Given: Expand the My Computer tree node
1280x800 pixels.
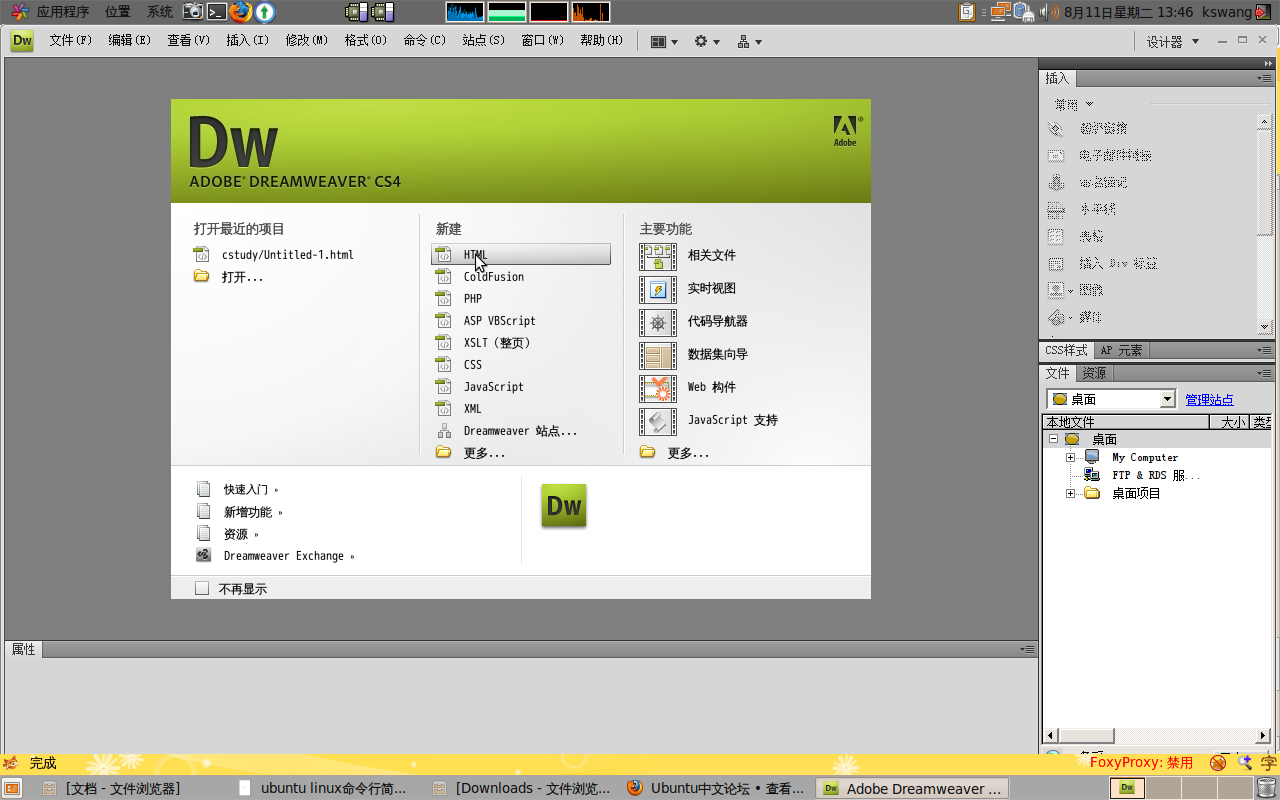Looking at the screenshot, I should tap(1070, 457).
